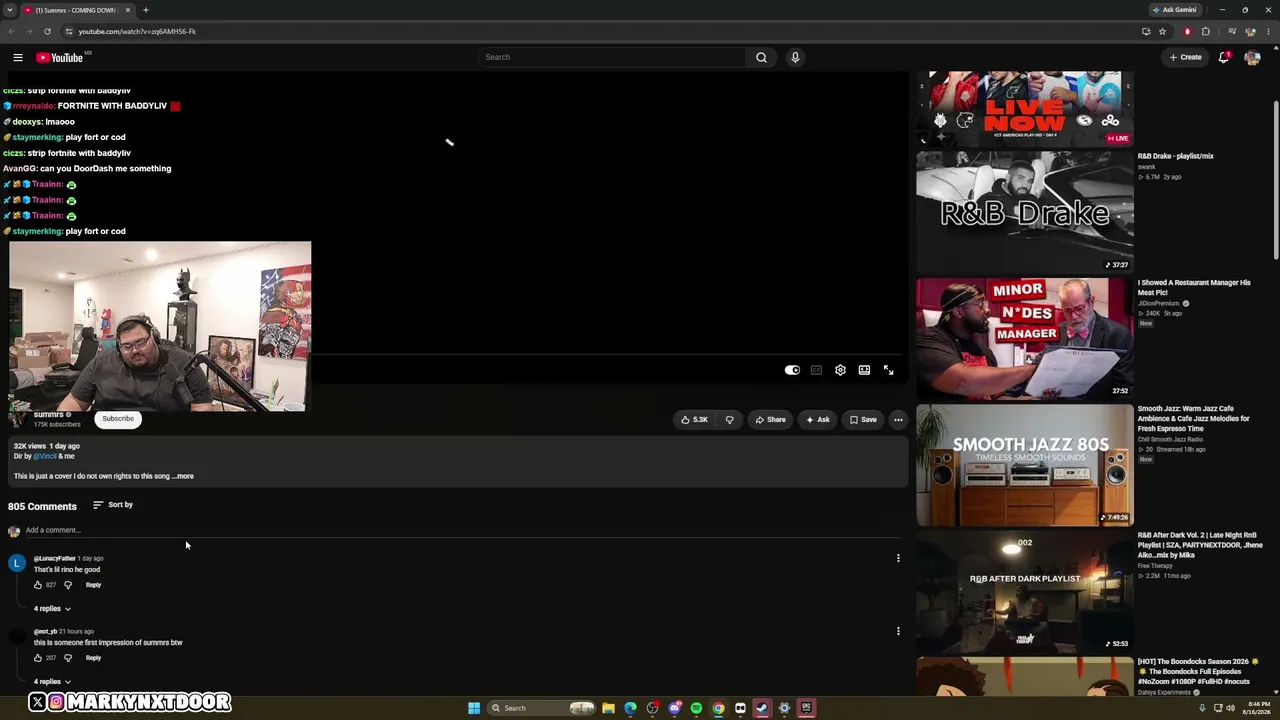Open File Explorer from the taskbar
Viewport: 1280px width, 720px height.
pos(608,708)
